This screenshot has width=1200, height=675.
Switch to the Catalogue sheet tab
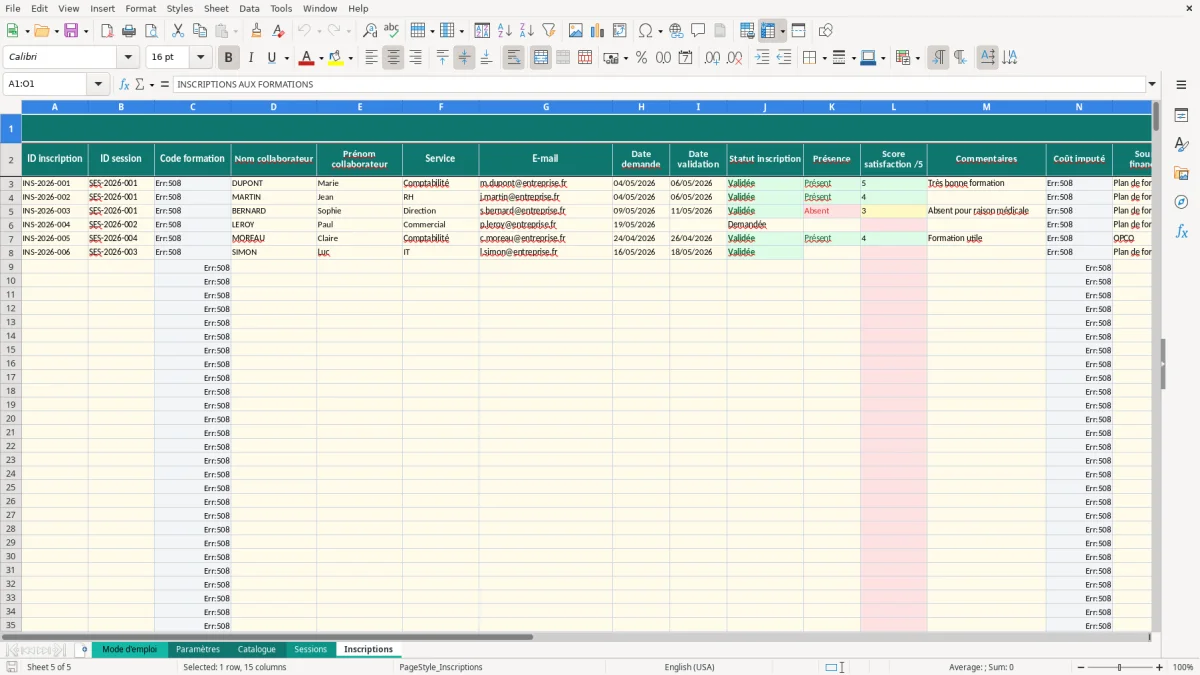[x=257, y=649]
